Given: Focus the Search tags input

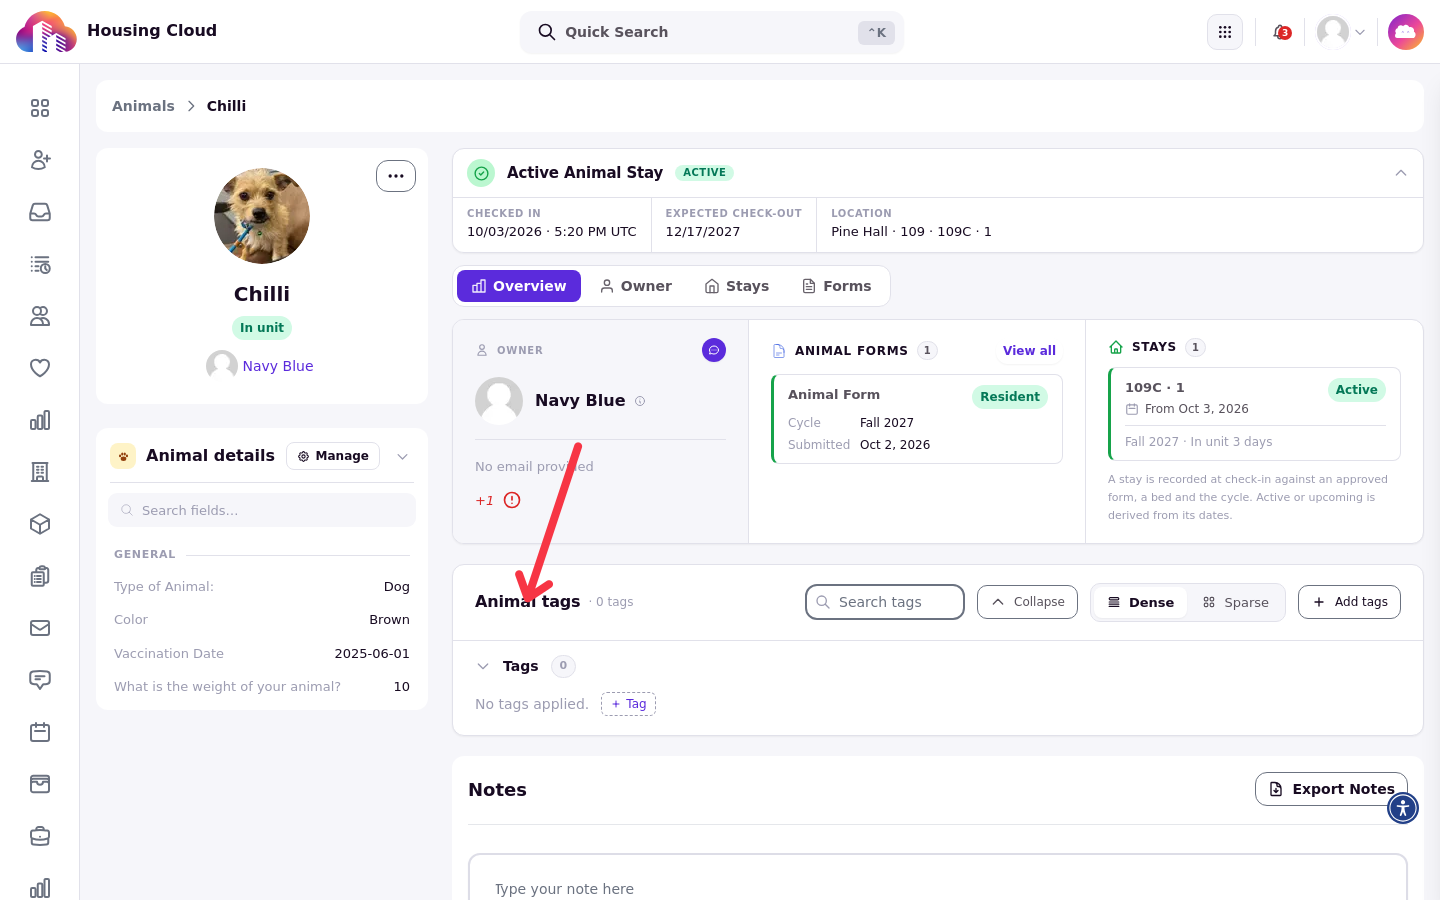Looking at the screenshot, I should pyautogui.click(x=885, y=602).
